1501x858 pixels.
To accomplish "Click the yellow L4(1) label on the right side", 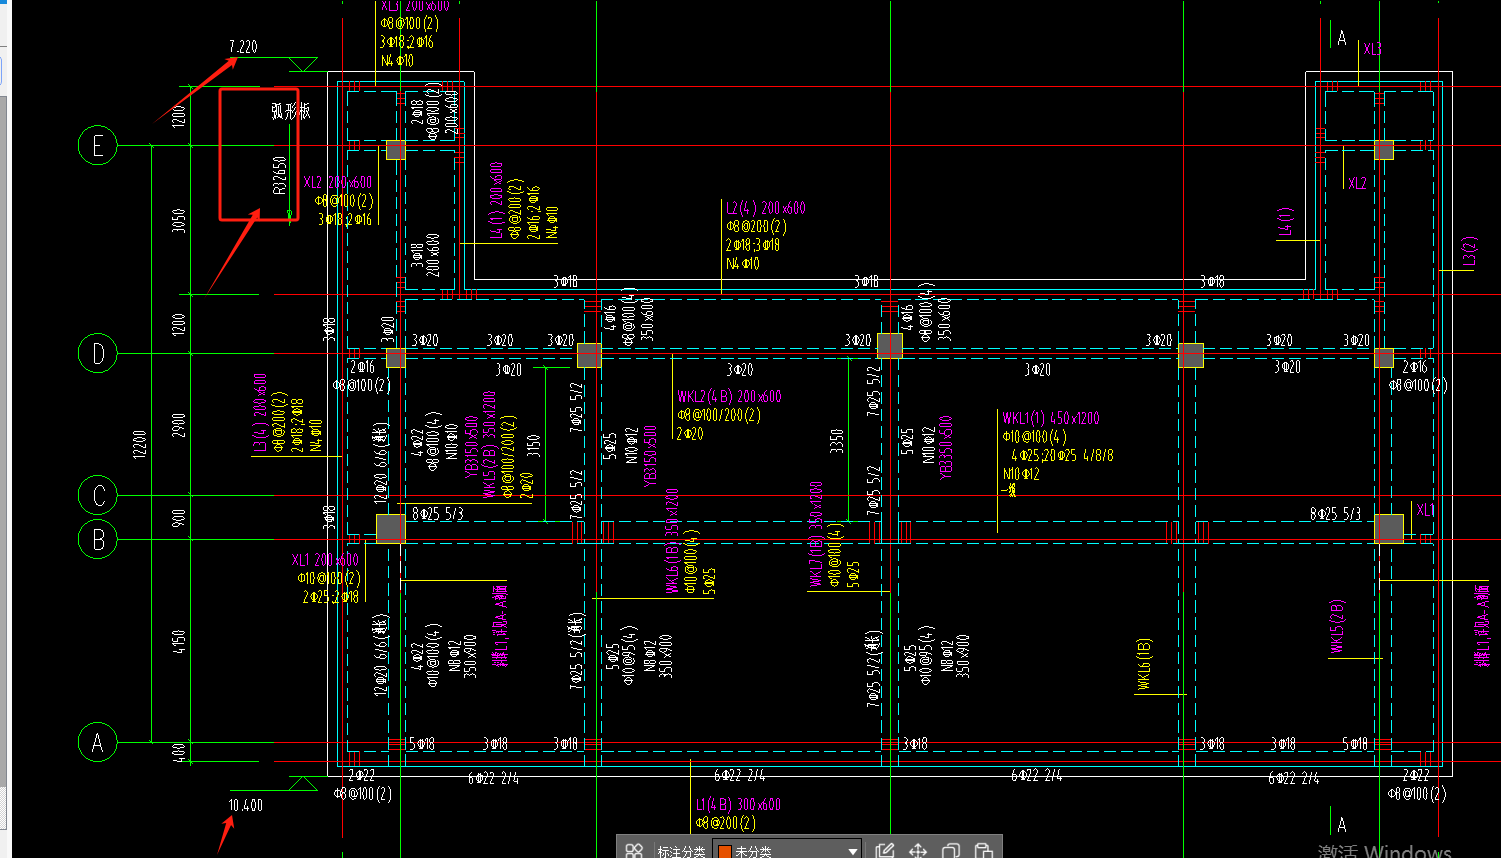I will 1285,223.
